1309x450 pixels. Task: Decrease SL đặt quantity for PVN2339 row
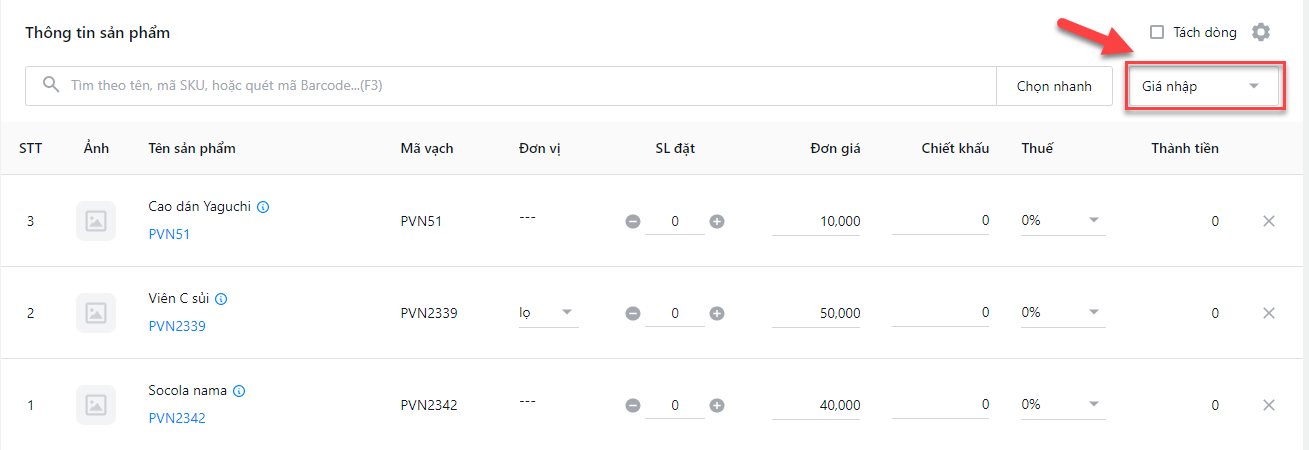633,313
